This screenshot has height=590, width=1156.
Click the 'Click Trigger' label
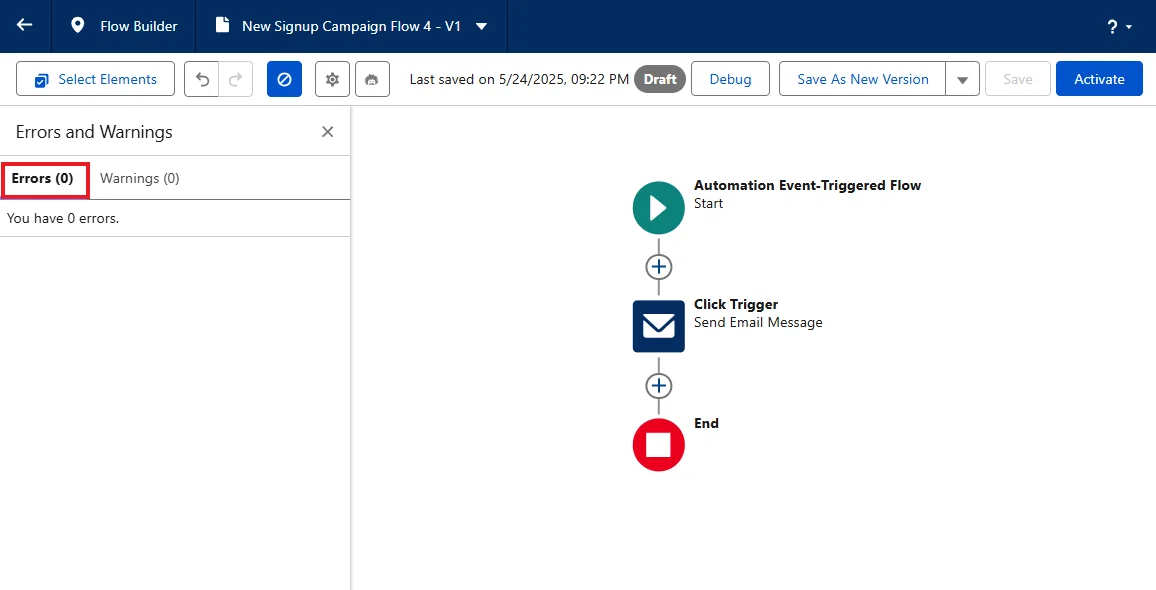click(736, 304)
